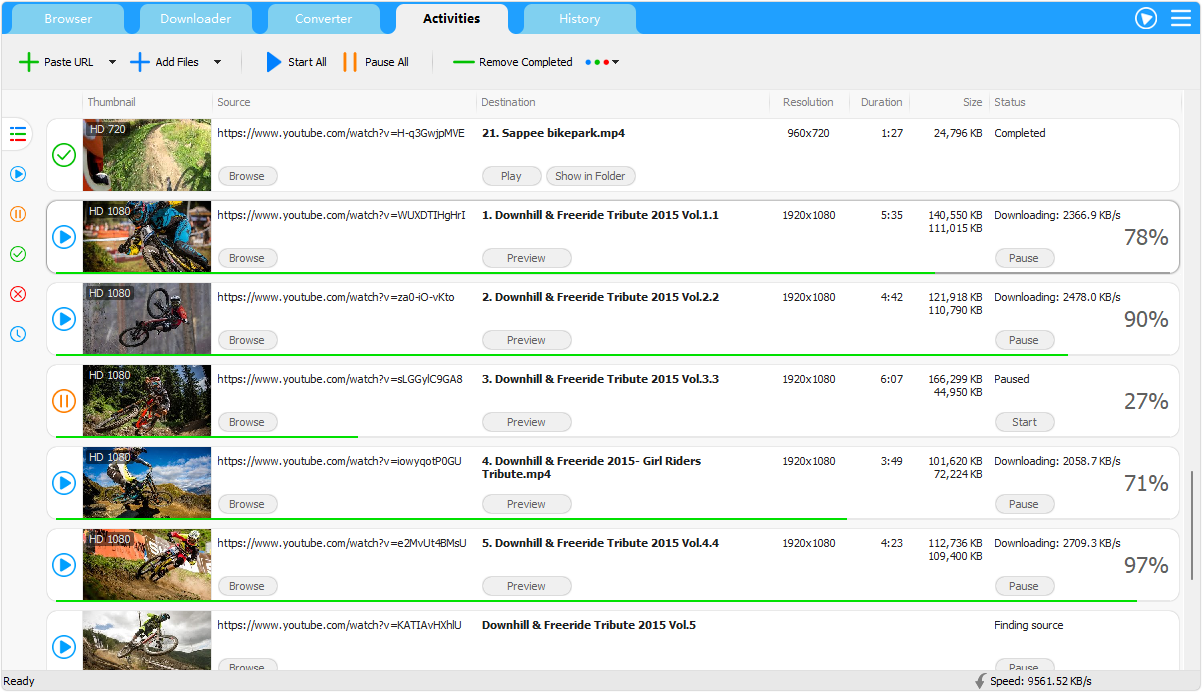Click Show in Folder for Sappee bikepark

(x=590, y=176)
